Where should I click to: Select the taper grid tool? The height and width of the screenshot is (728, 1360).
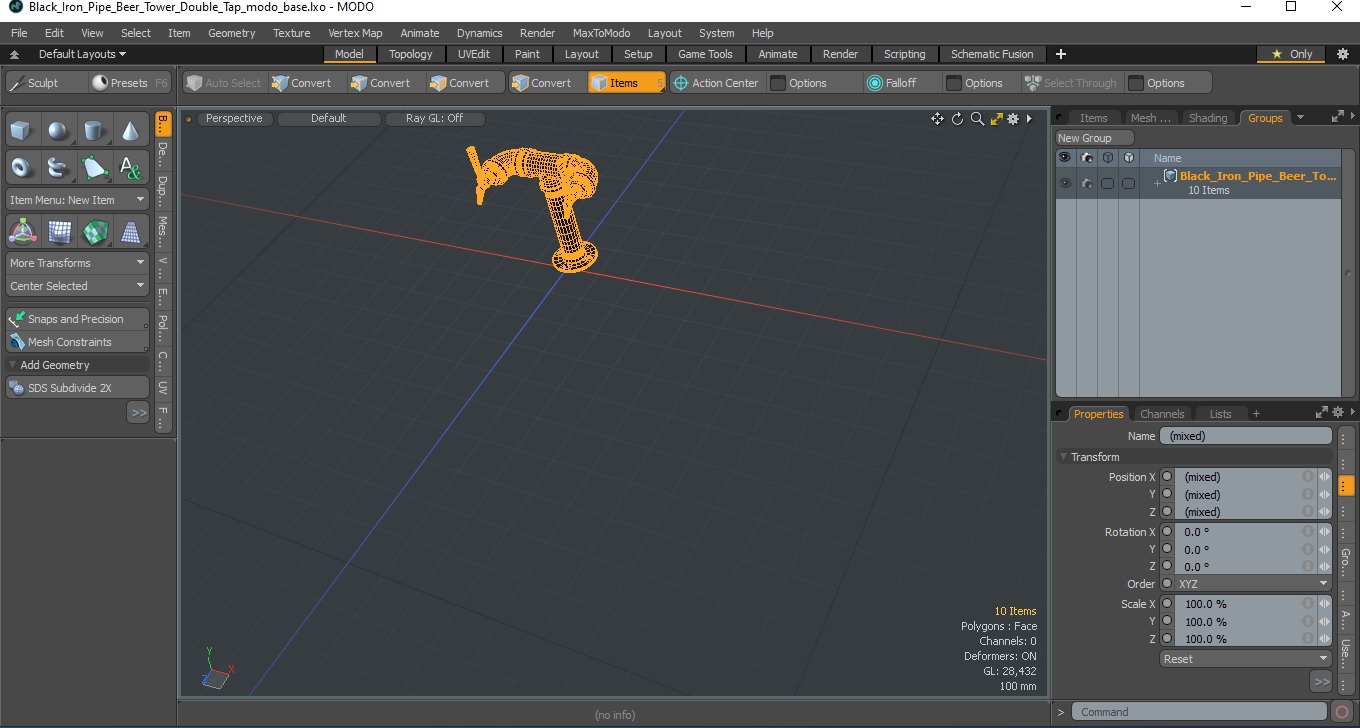(x=130, y=231)
